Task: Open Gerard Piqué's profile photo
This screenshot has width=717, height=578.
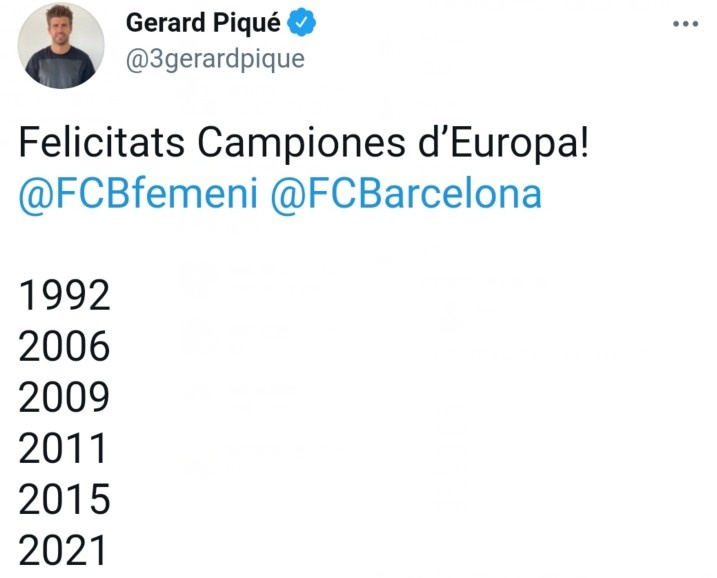Action: point(61,45)
